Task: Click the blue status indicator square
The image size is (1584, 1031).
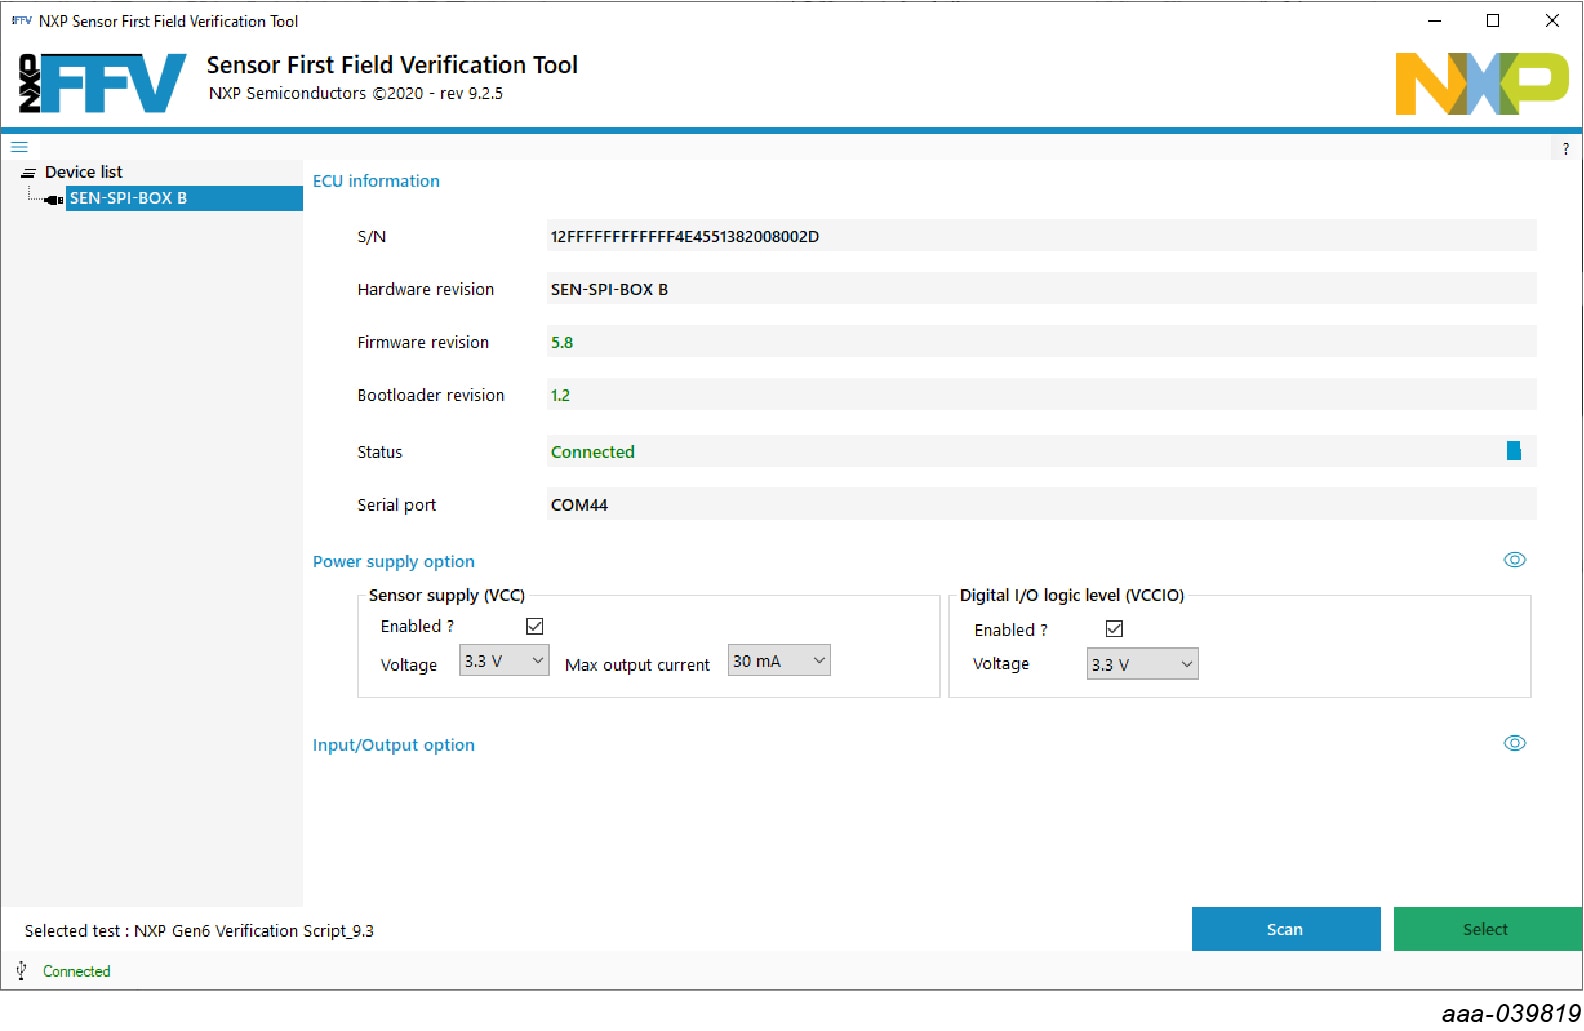Action: click(1513, 451)
